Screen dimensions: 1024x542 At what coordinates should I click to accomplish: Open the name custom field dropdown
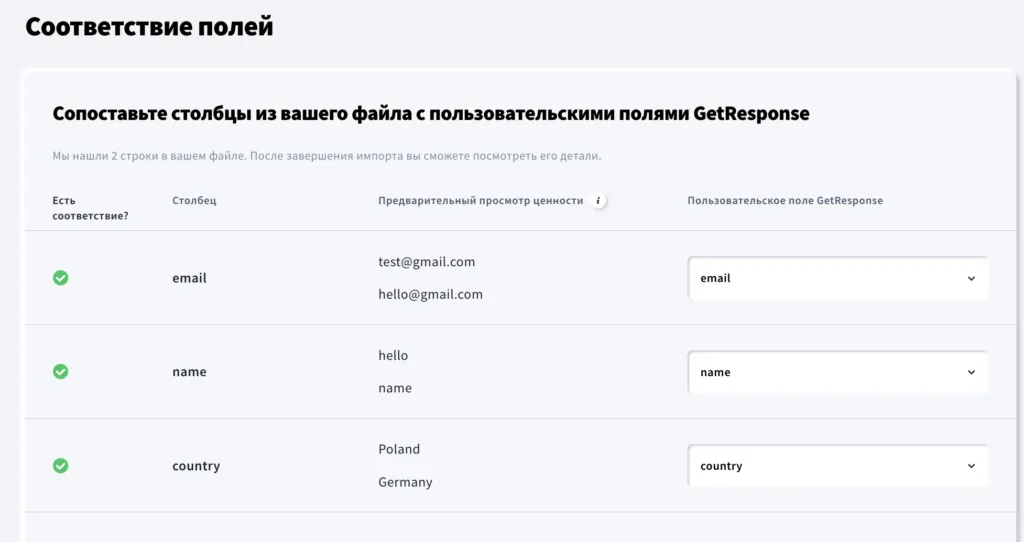point(837,372)
